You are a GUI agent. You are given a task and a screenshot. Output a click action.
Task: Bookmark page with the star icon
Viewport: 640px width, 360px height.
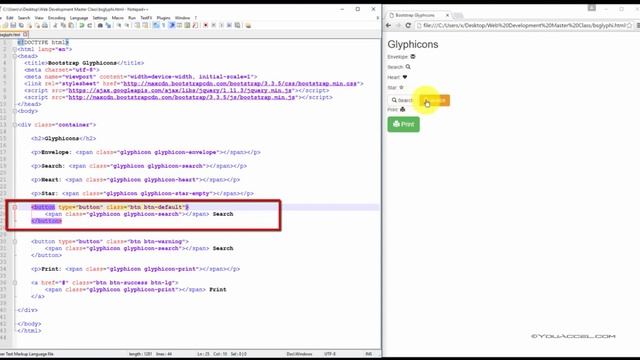(629, 25)
